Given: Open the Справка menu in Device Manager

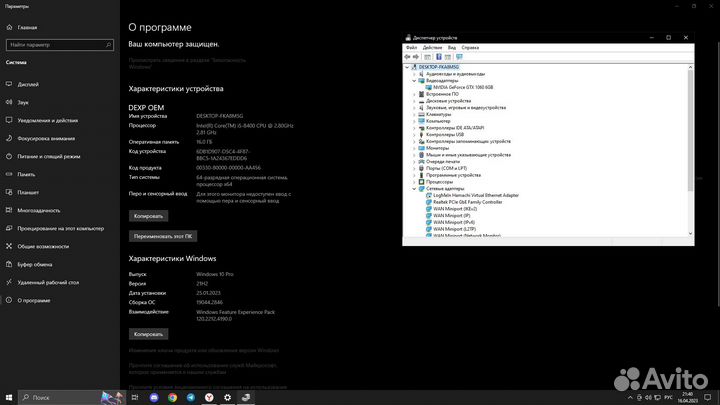Looking at the screenshot, I should point(470,48).
